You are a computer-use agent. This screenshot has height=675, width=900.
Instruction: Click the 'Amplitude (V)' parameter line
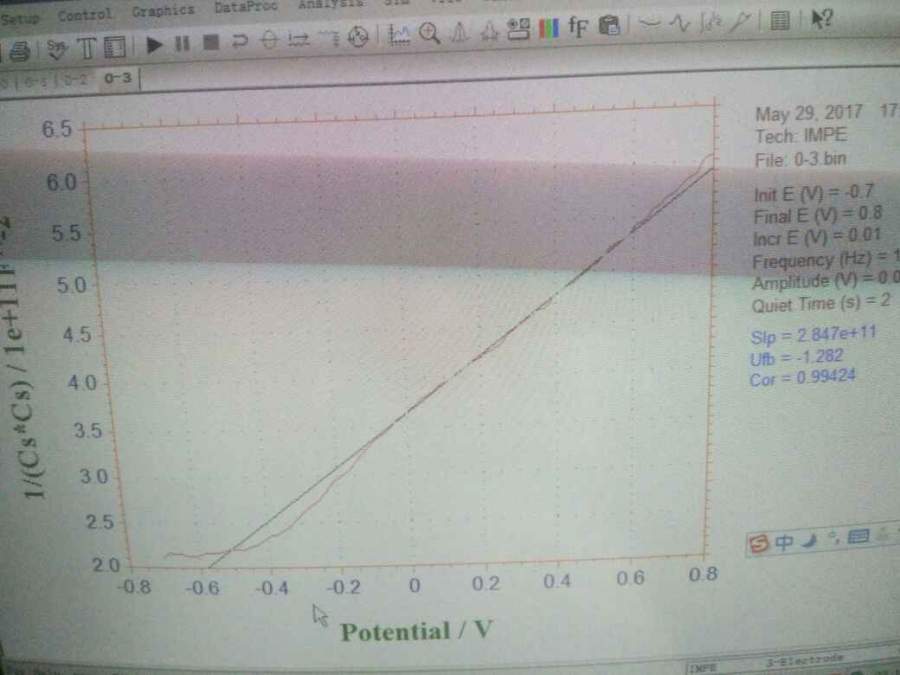point(825,281)
